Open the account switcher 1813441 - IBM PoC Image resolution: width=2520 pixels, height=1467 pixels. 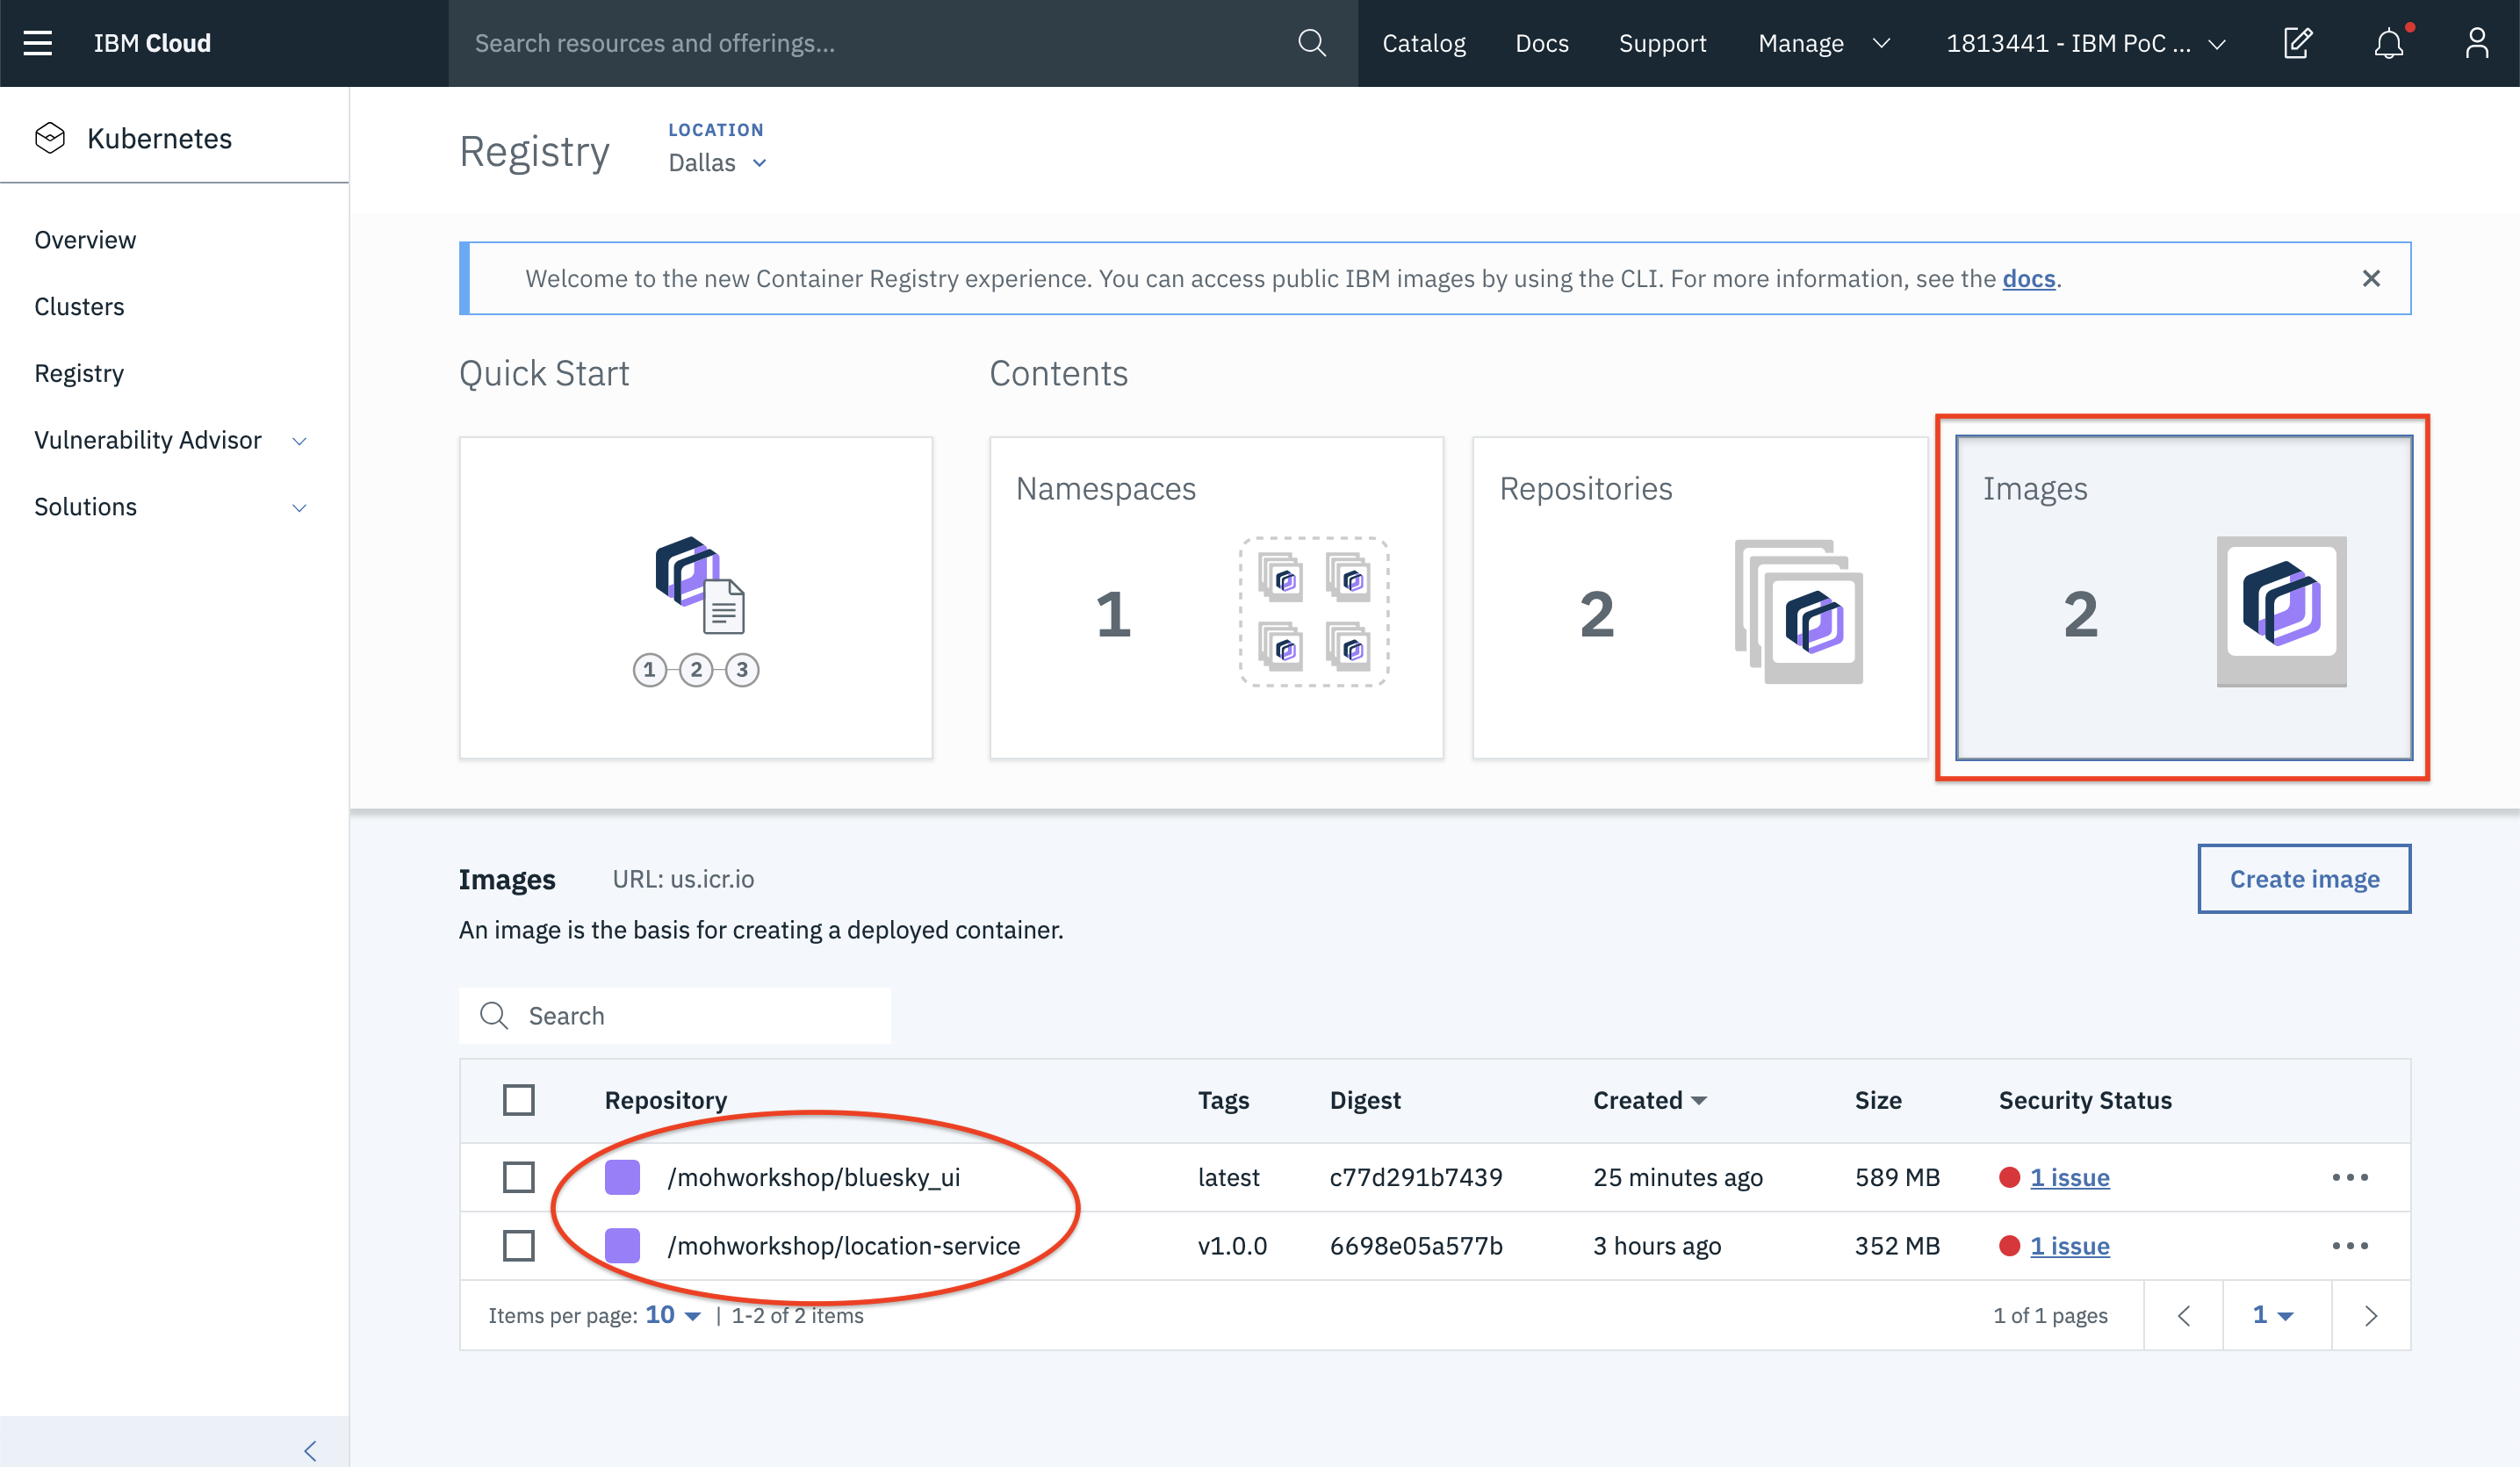(x=2086, y=43)
